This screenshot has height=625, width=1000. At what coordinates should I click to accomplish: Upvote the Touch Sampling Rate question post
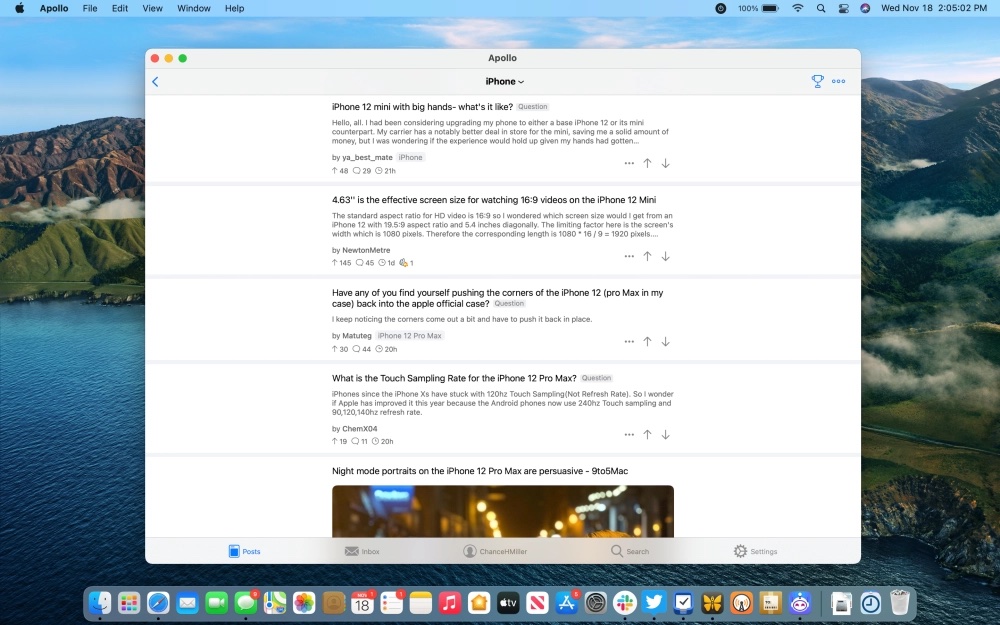pyautogui.click(x=647, y=434)
